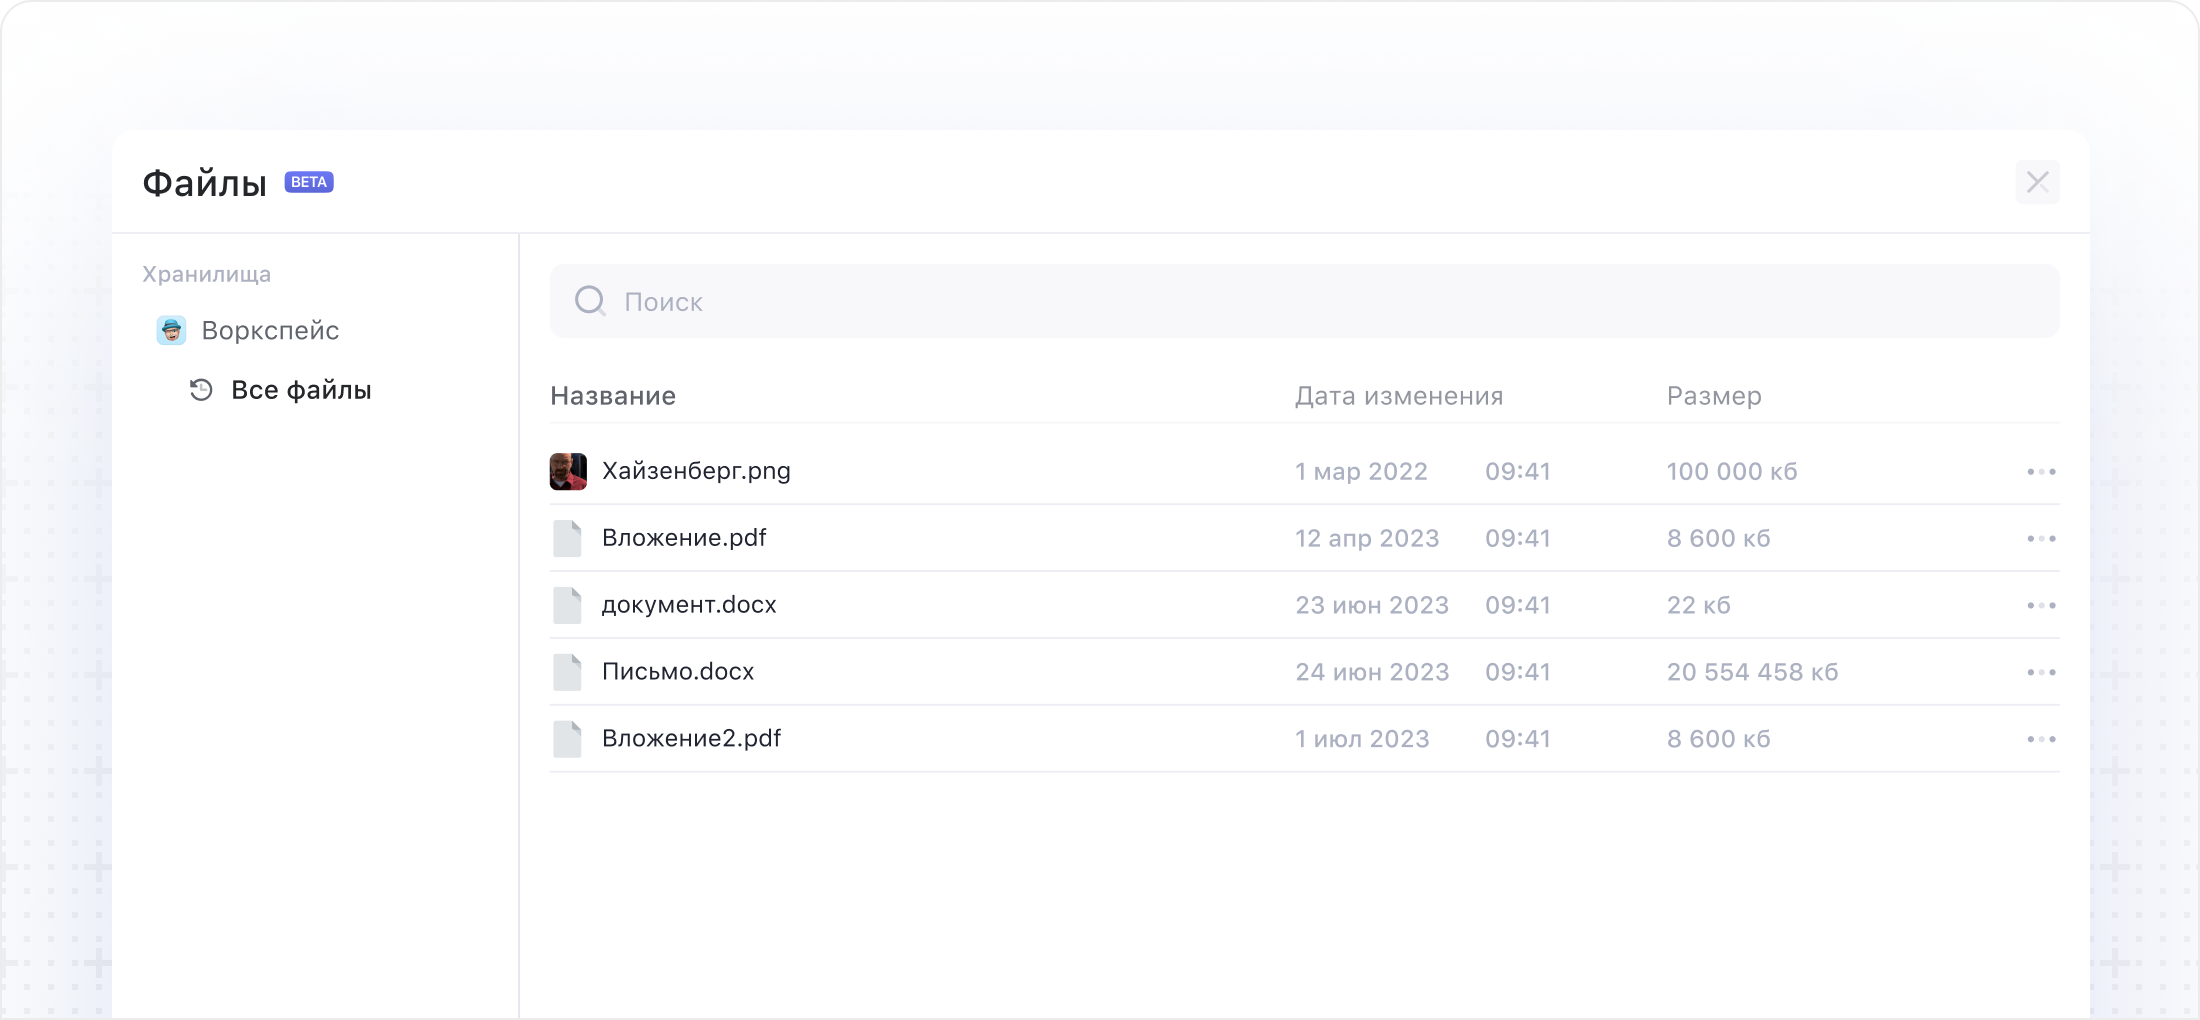
Task: Open the file документ.docx
Action: point(689,605)
